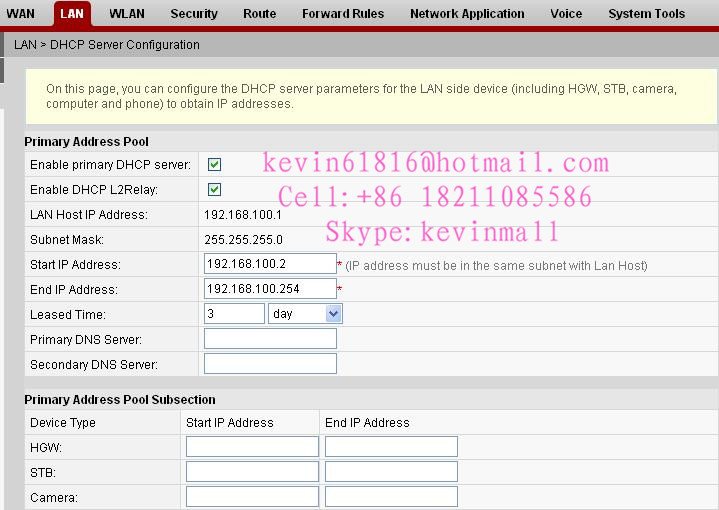Select the active LAN tab

72,14
